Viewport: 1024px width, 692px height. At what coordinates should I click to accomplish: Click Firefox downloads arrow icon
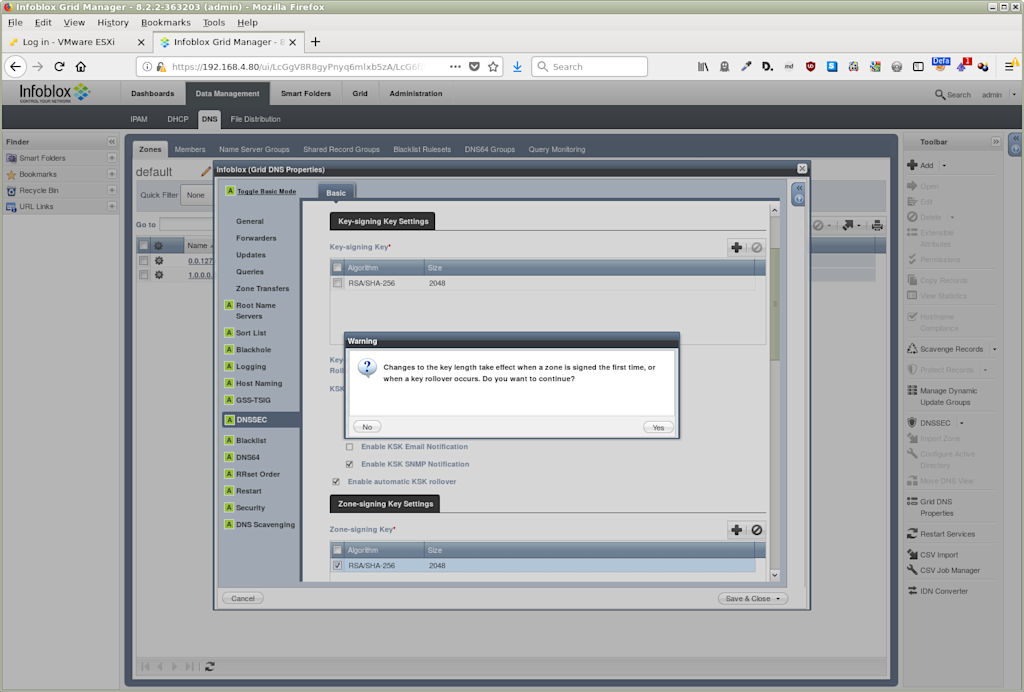click(x=517, y=67)
